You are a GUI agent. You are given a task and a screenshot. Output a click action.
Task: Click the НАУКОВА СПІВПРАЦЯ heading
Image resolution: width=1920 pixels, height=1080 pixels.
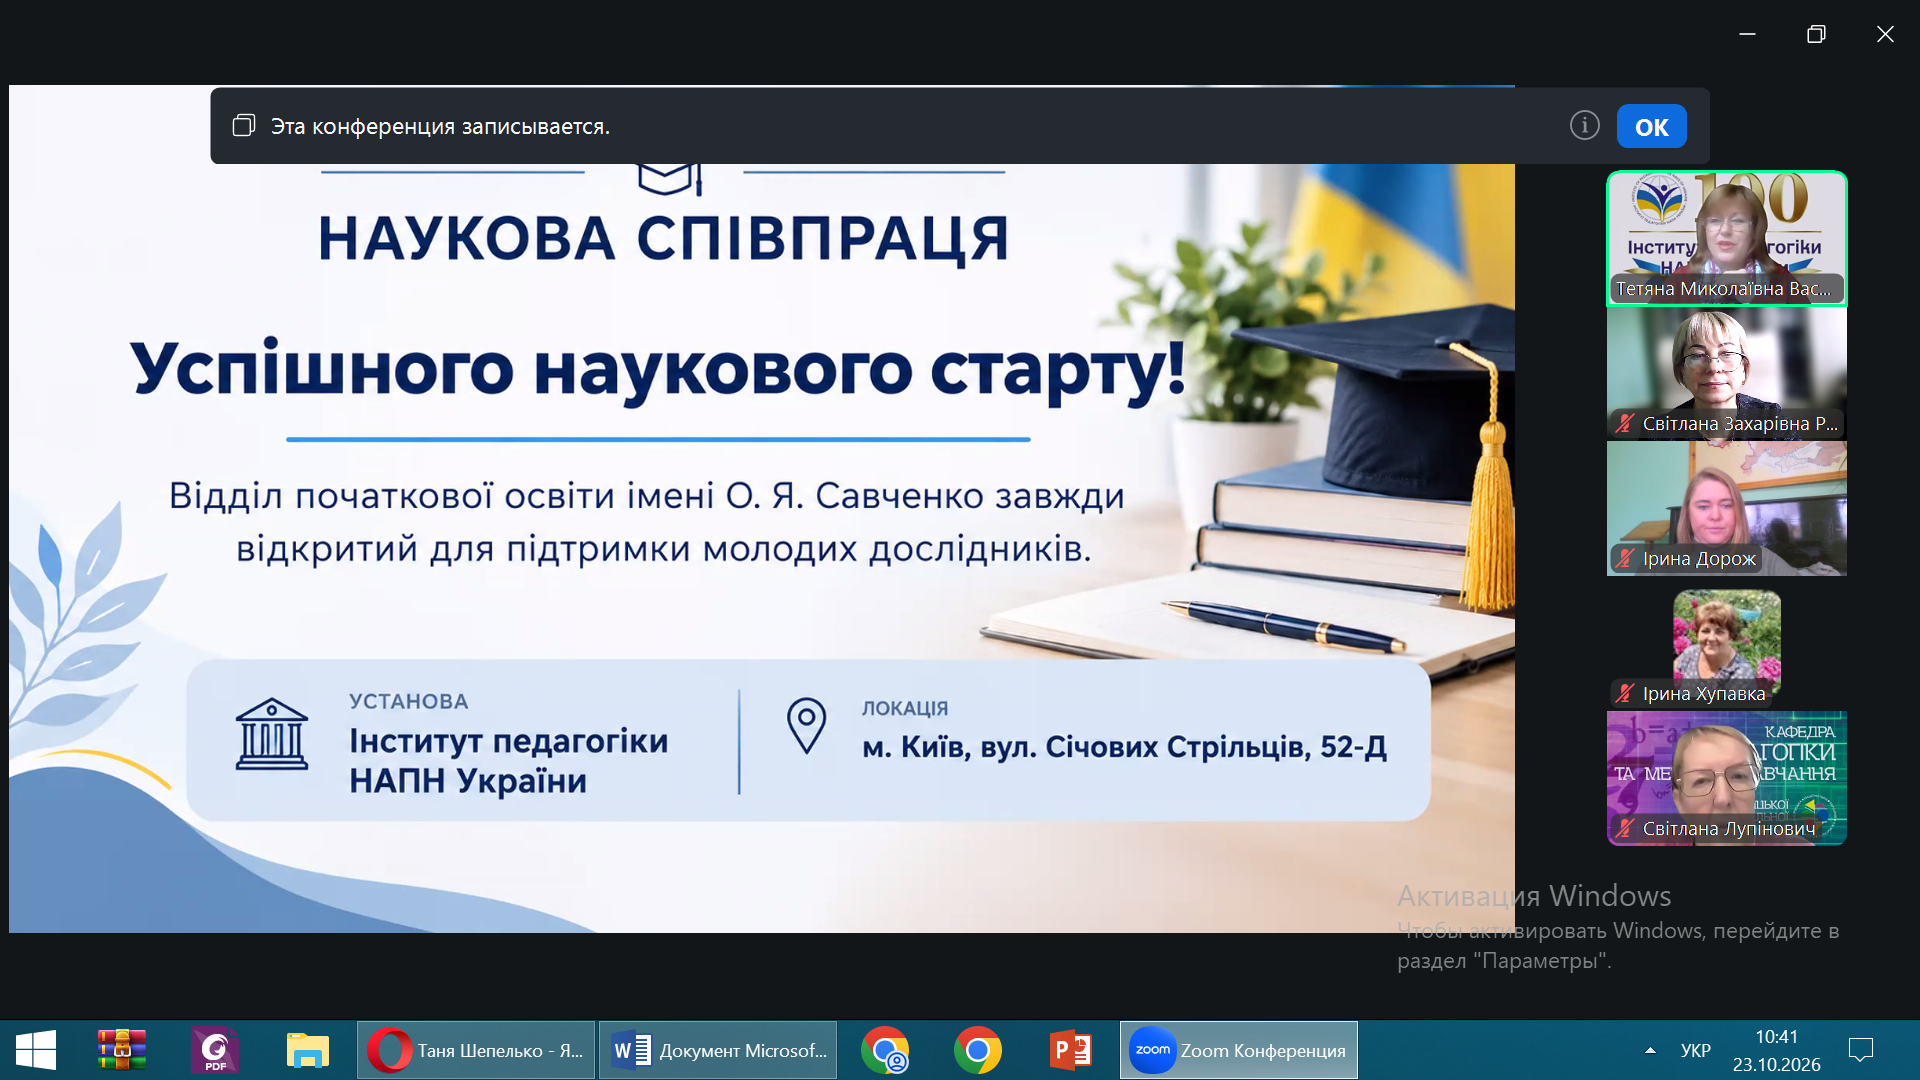pyautogui.click(x=663, y=238)
